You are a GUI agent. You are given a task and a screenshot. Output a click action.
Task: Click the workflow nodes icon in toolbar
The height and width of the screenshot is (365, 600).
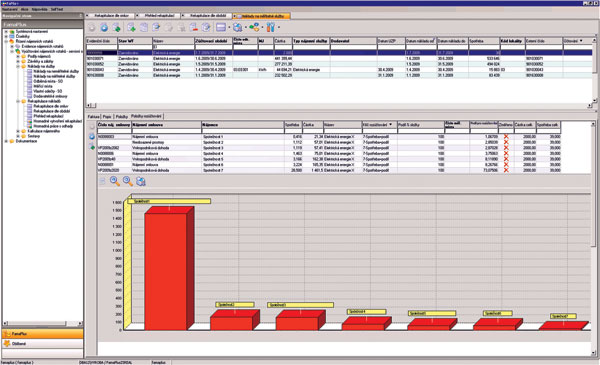tap(254, 27)
